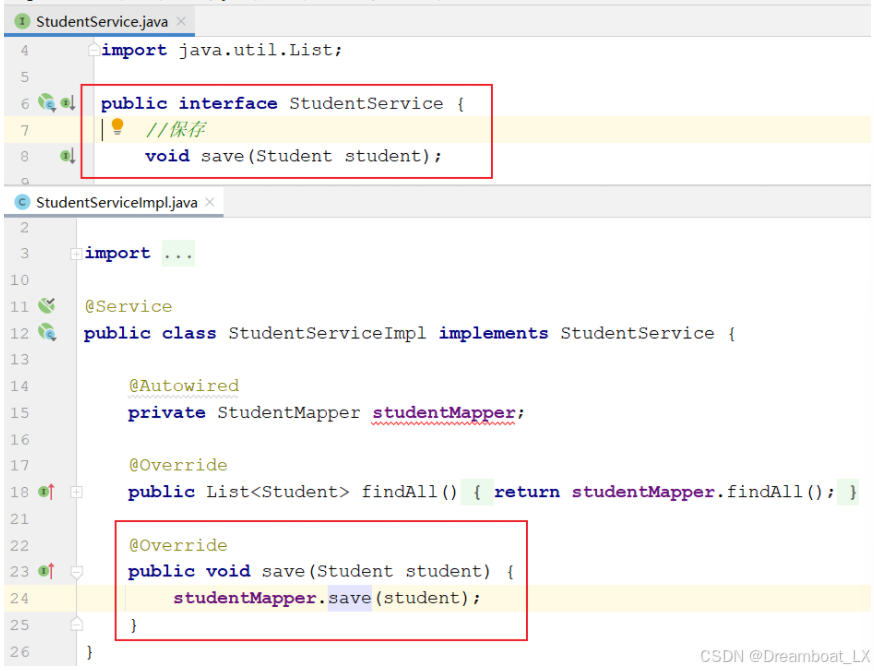Click StudentService name in interface declaration

pyautogui.click(x=366, y=103)
